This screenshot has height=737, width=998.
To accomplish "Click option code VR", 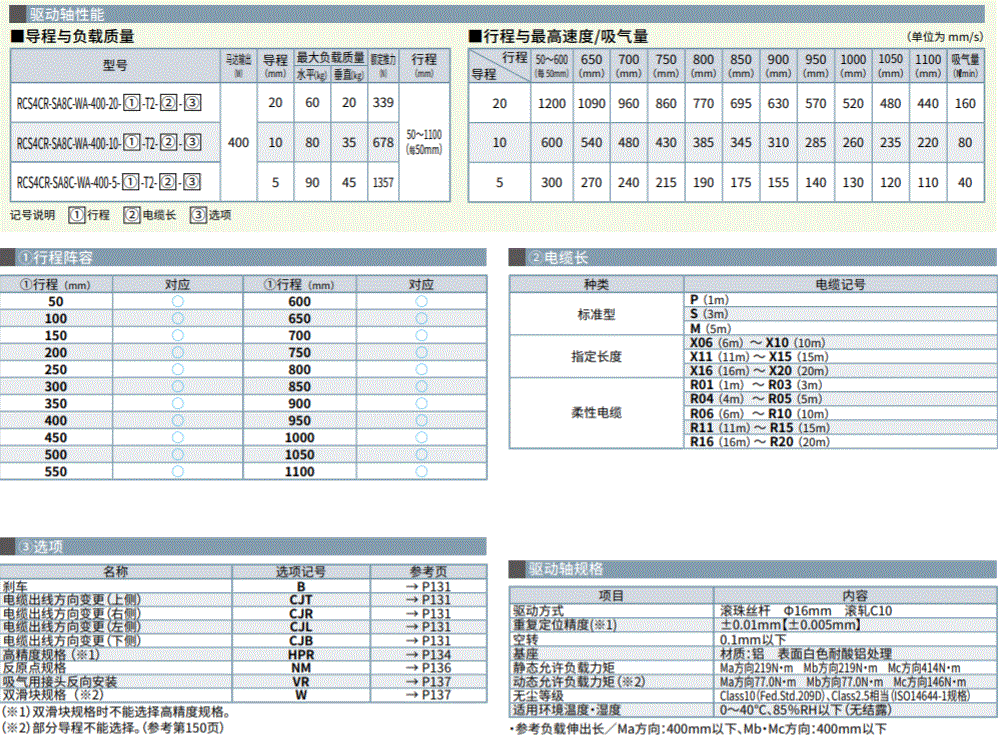I will tap(301, 682).
